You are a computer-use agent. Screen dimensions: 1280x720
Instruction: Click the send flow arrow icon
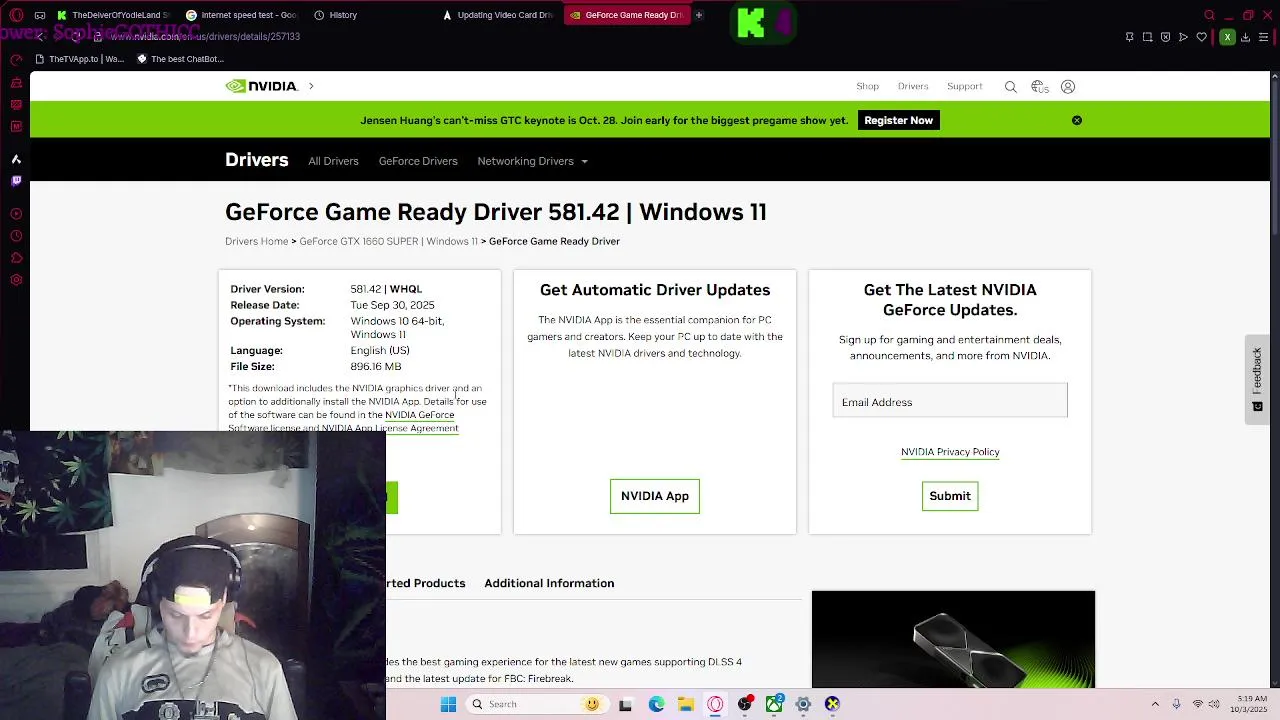(x=1184, y=37)
